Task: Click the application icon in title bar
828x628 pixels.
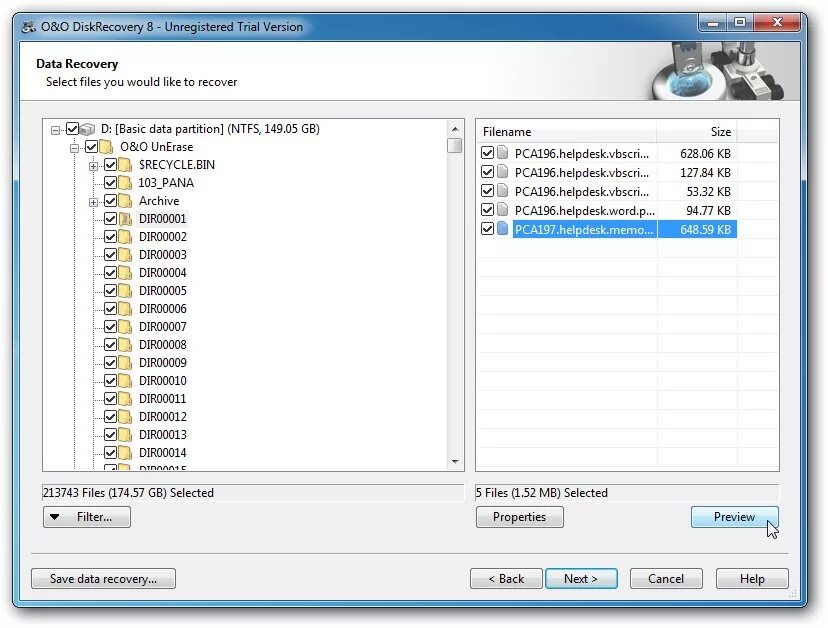Action: coord(29,26)
